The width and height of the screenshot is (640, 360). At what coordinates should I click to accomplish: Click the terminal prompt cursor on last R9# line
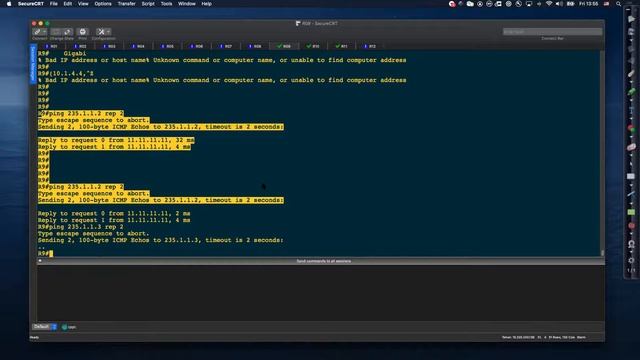point(51,253)
